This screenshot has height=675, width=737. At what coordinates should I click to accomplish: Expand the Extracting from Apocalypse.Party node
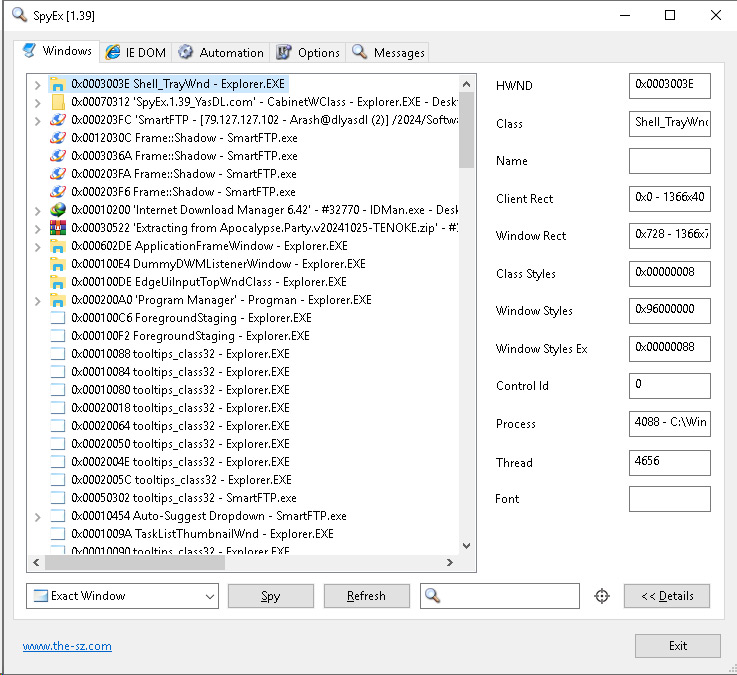coord(38,229)
